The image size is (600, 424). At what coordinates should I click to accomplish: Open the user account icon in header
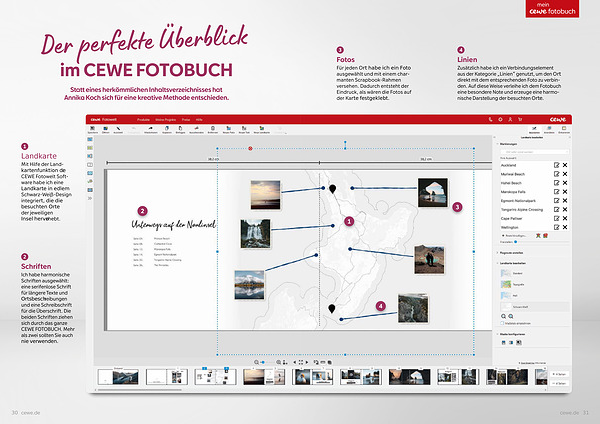point(510,119)
